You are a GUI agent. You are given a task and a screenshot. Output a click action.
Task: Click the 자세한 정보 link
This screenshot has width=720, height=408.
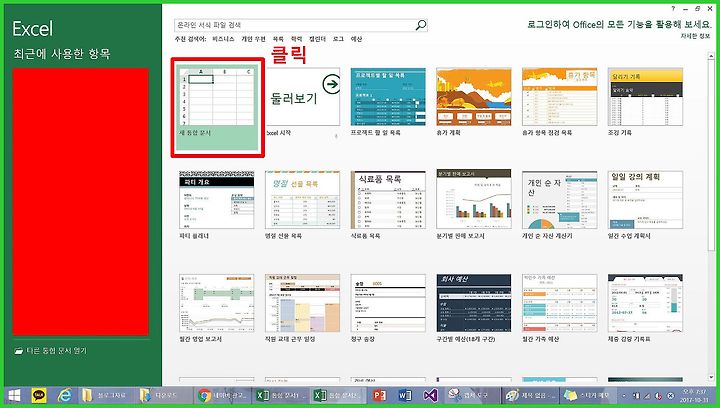(x=696, y=36)
